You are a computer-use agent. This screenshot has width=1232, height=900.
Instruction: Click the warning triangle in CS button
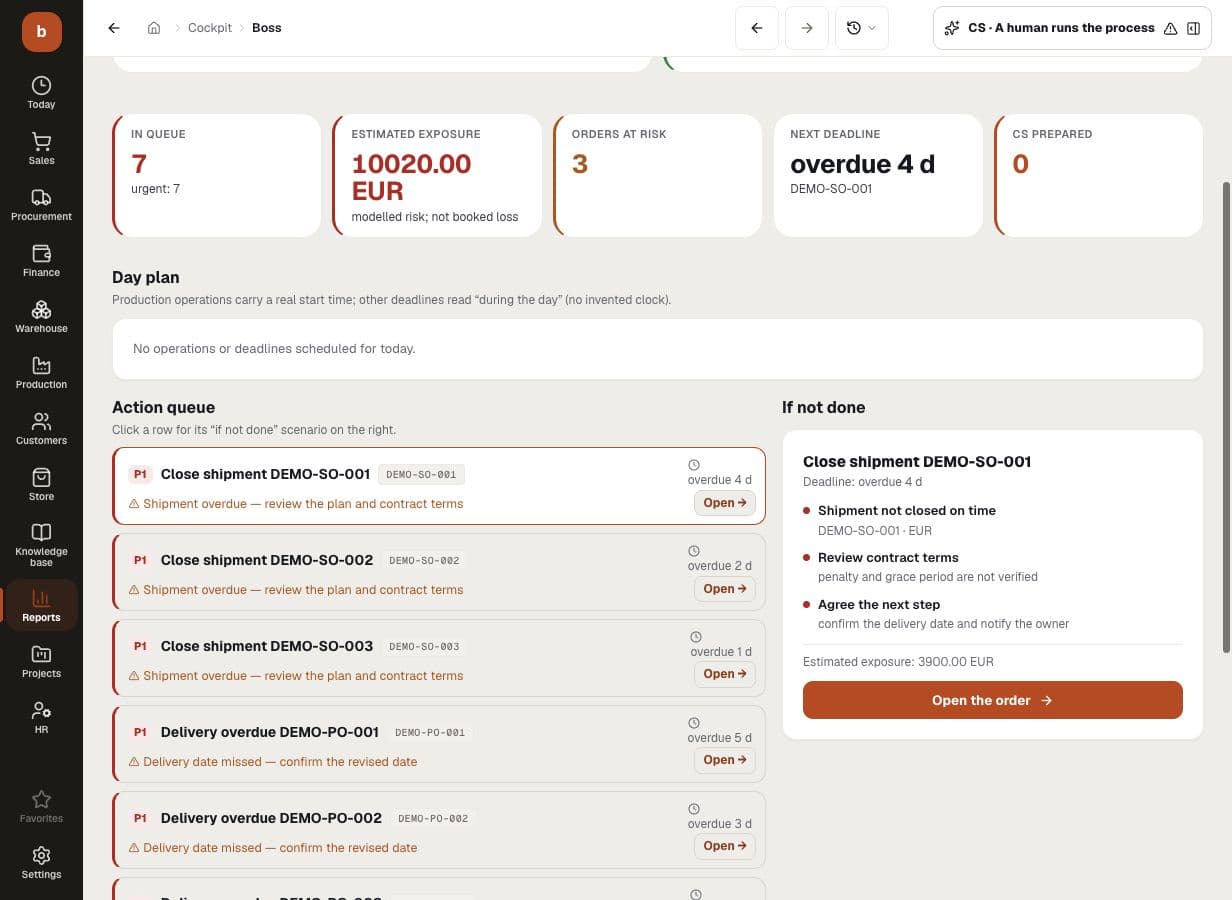click(1171, 28)
